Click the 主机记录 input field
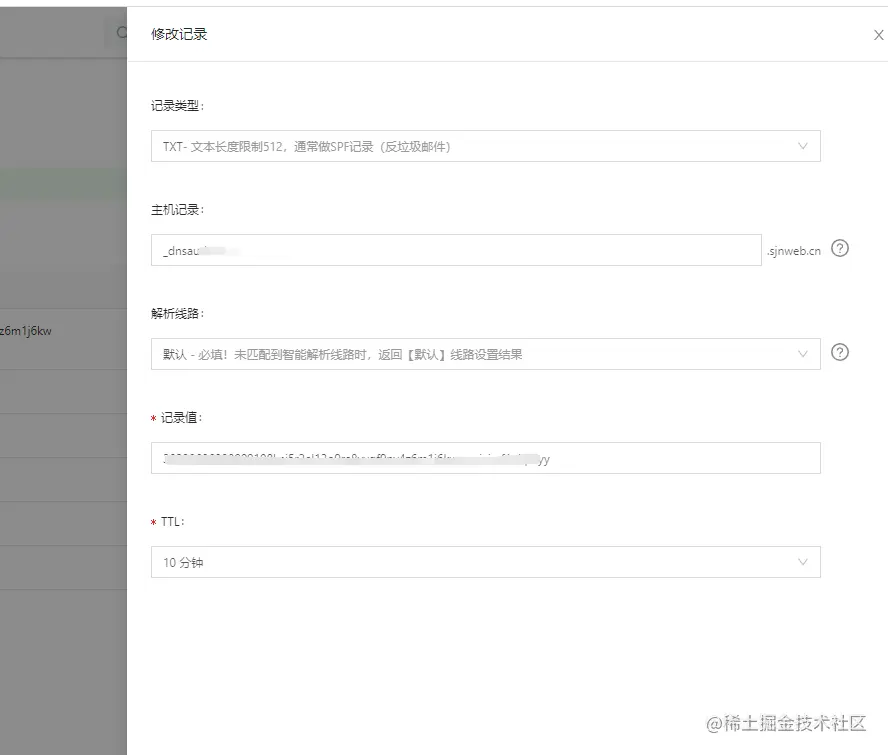 (x=456, y=250)
